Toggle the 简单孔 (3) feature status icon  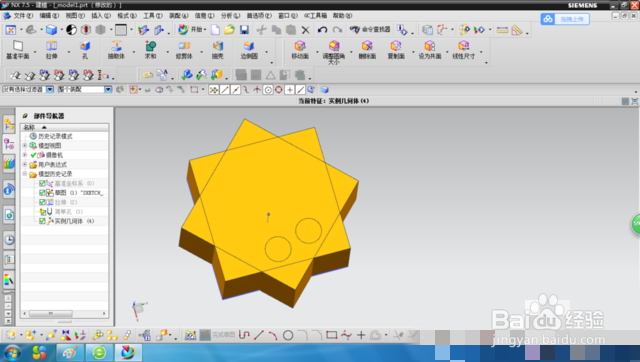click(42, 212)
